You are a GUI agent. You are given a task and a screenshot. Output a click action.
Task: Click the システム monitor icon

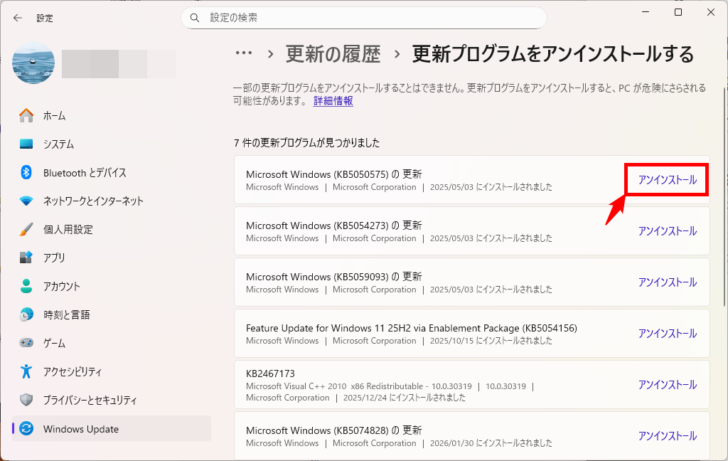point(26,144)
